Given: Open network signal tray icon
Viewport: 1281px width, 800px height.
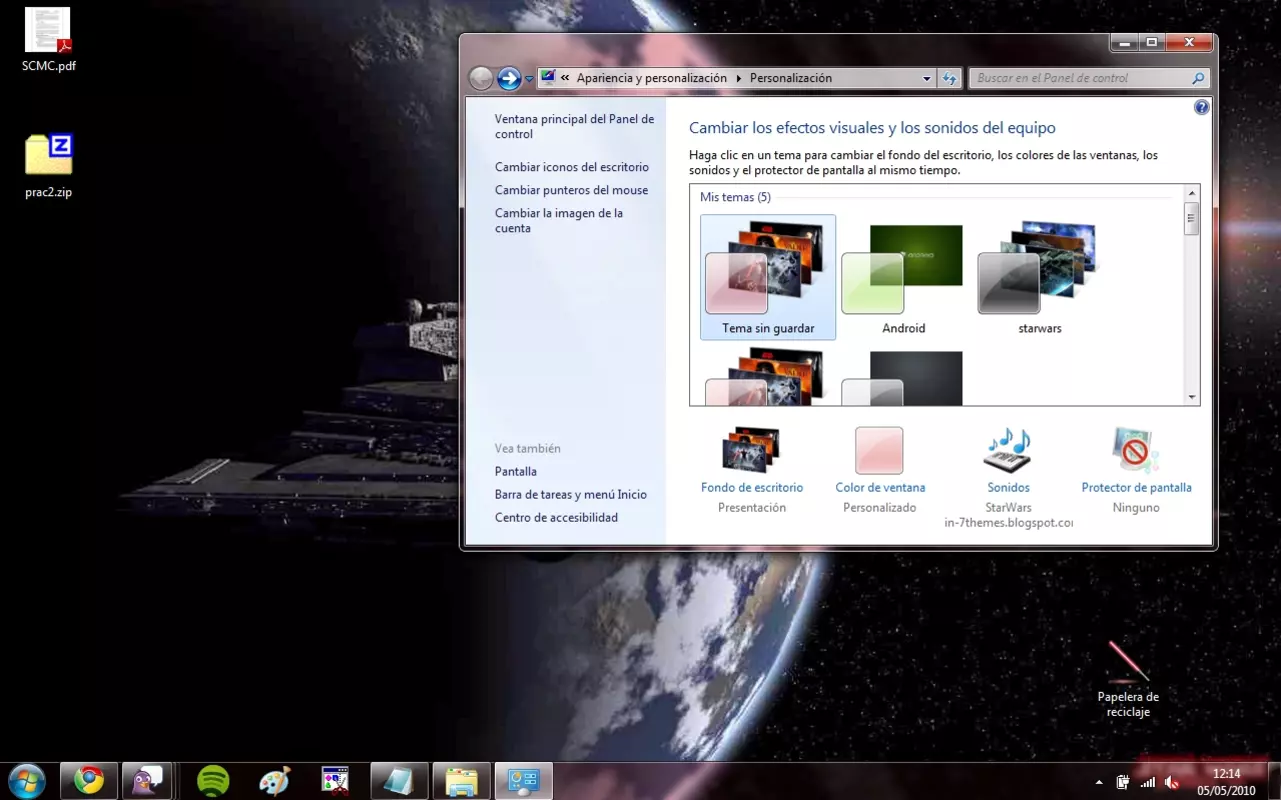Looking at the screenshot, I should click(x=1147, y=782).
